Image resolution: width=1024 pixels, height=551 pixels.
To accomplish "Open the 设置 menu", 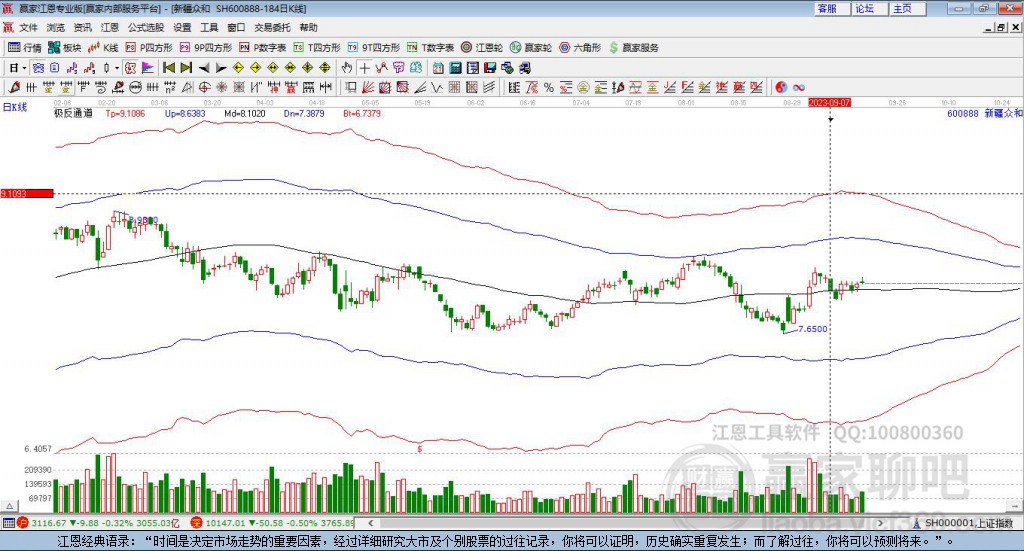I will pos(182,27).
